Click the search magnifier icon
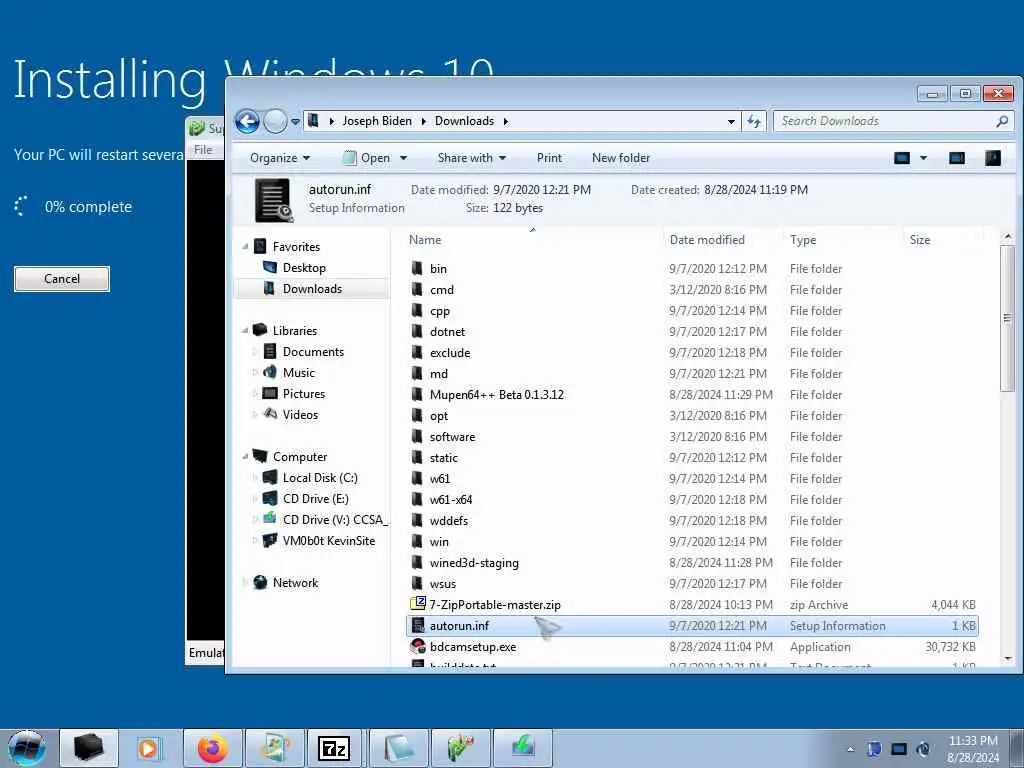Image resolution: width=1024 pixels, height=768 pixels. point(1002,121)
